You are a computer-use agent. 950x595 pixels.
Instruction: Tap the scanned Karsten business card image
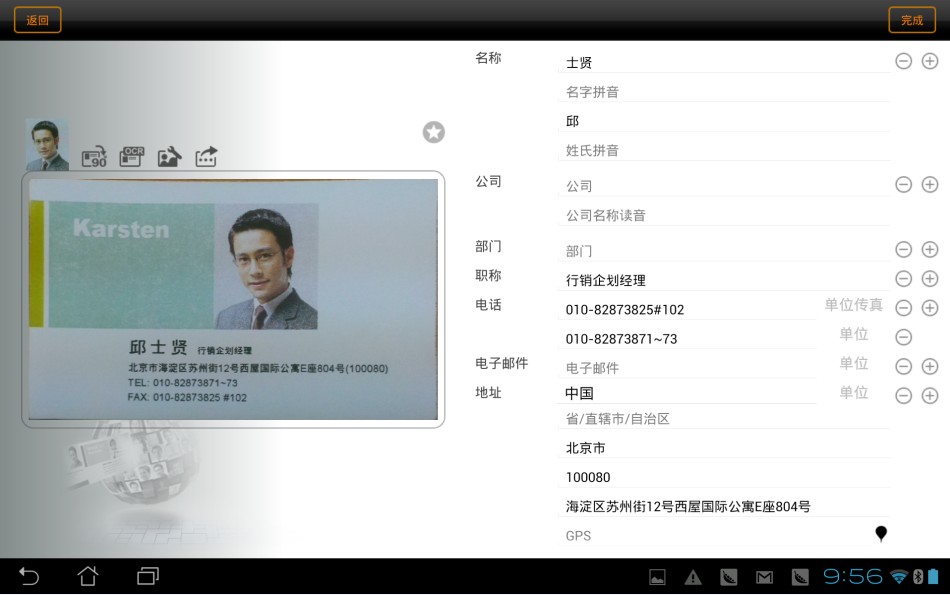233,299
